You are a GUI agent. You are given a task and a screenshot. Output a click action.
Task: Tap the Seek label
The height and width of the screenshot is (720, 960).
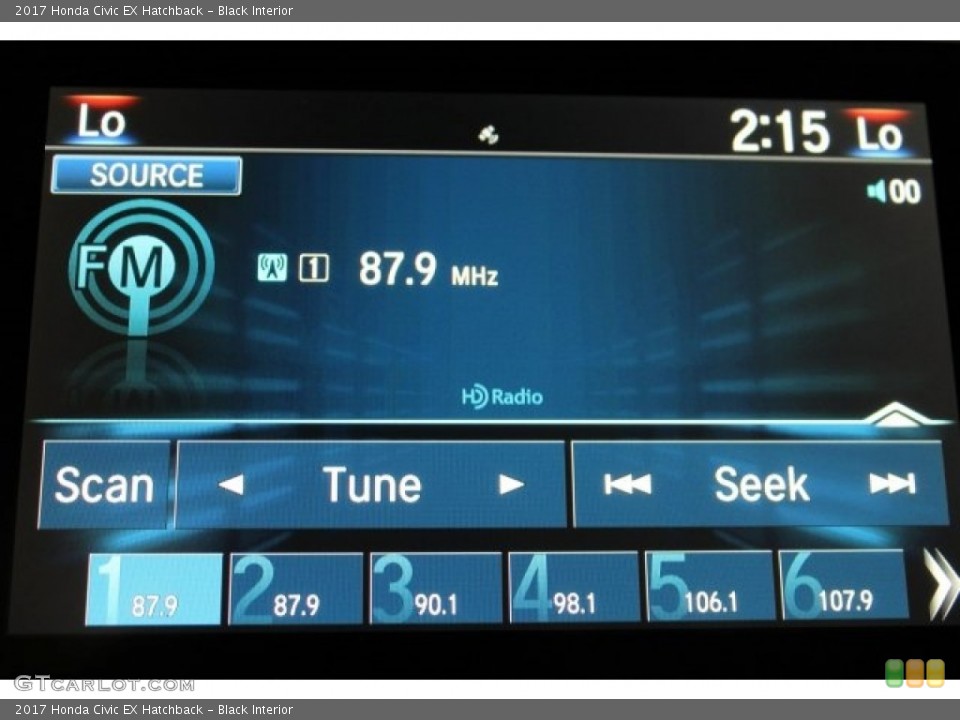click(761, 484)
